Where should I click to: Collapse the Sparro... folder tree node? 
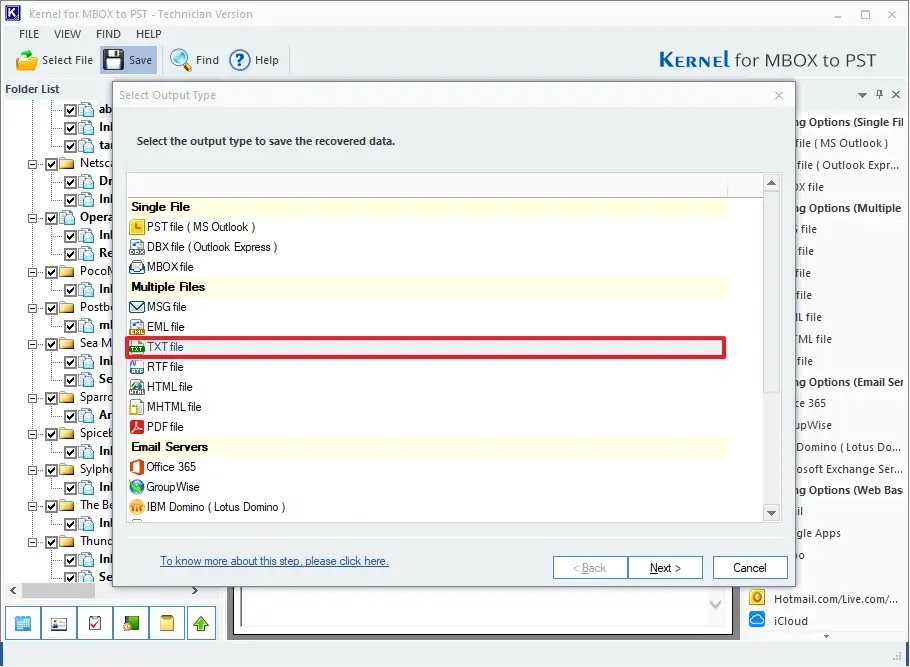tap(33, 398)
